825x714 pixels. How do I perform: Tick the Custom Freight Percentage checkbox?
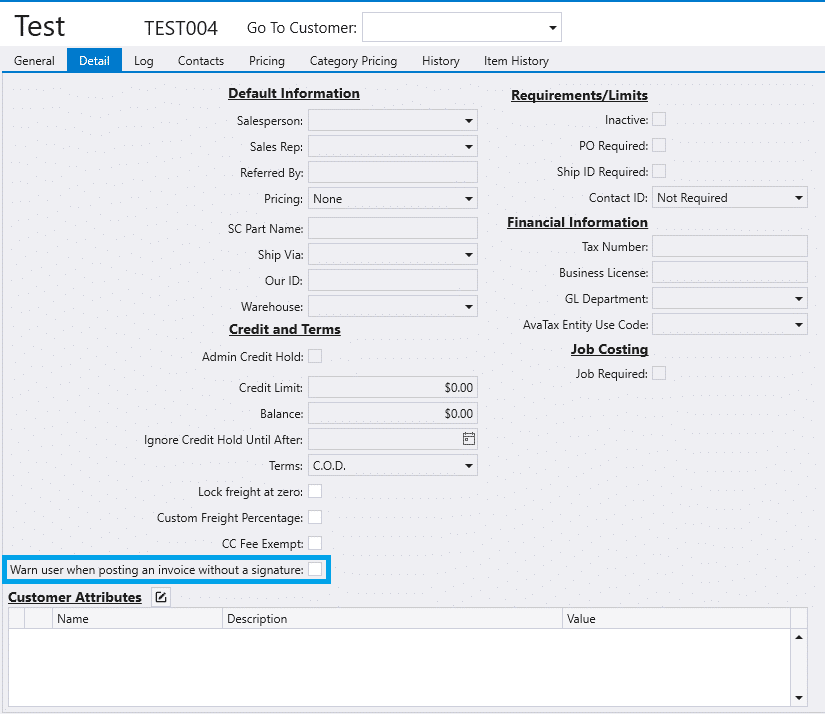[x=315, y=517]
